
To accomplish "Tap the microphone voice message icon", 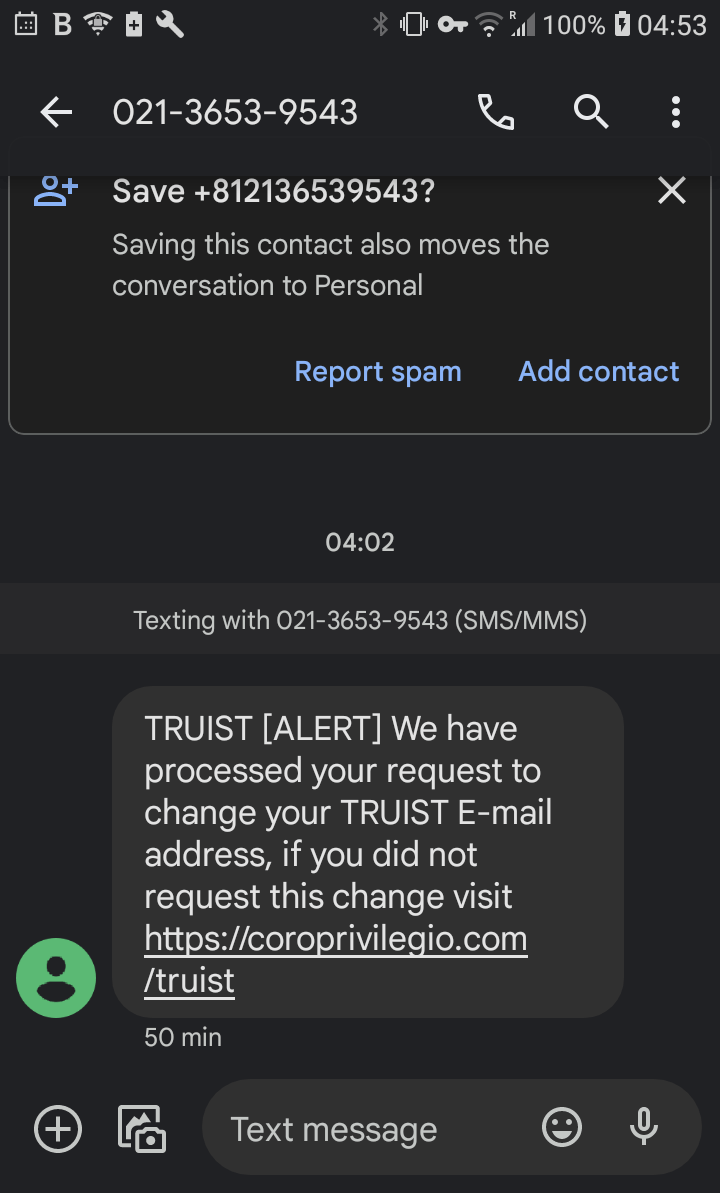I will point(644,1128).
